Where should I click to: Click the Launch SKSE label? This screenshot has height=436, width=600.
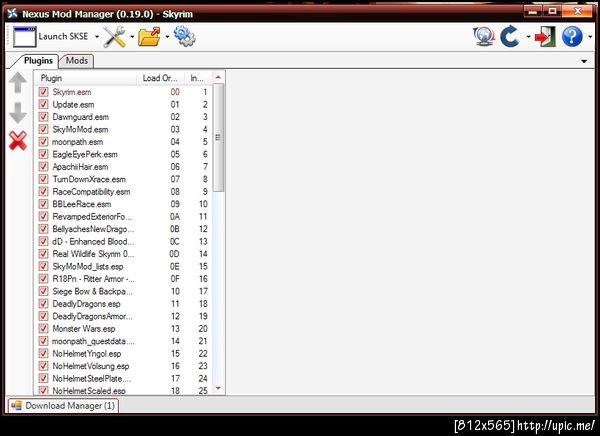pos(63,36)
